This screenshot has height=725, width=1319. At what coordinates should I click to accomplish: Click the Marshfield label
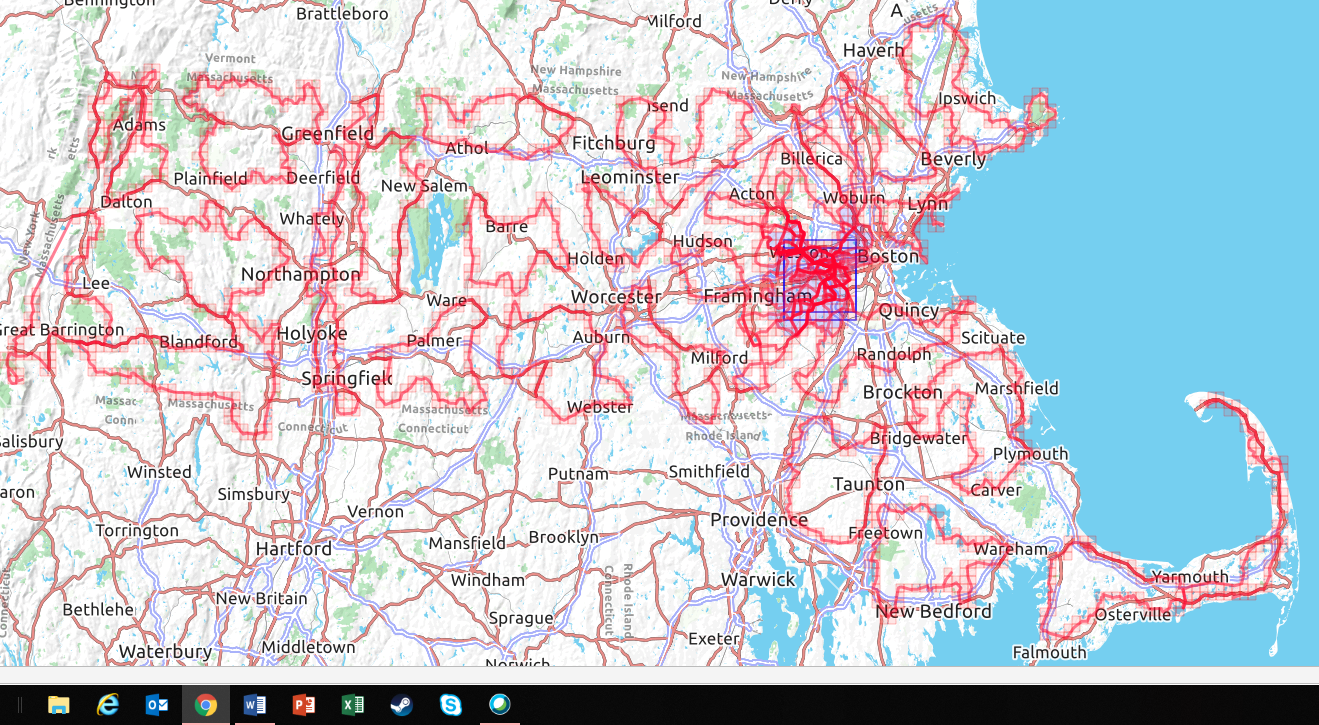[1017, 388]
